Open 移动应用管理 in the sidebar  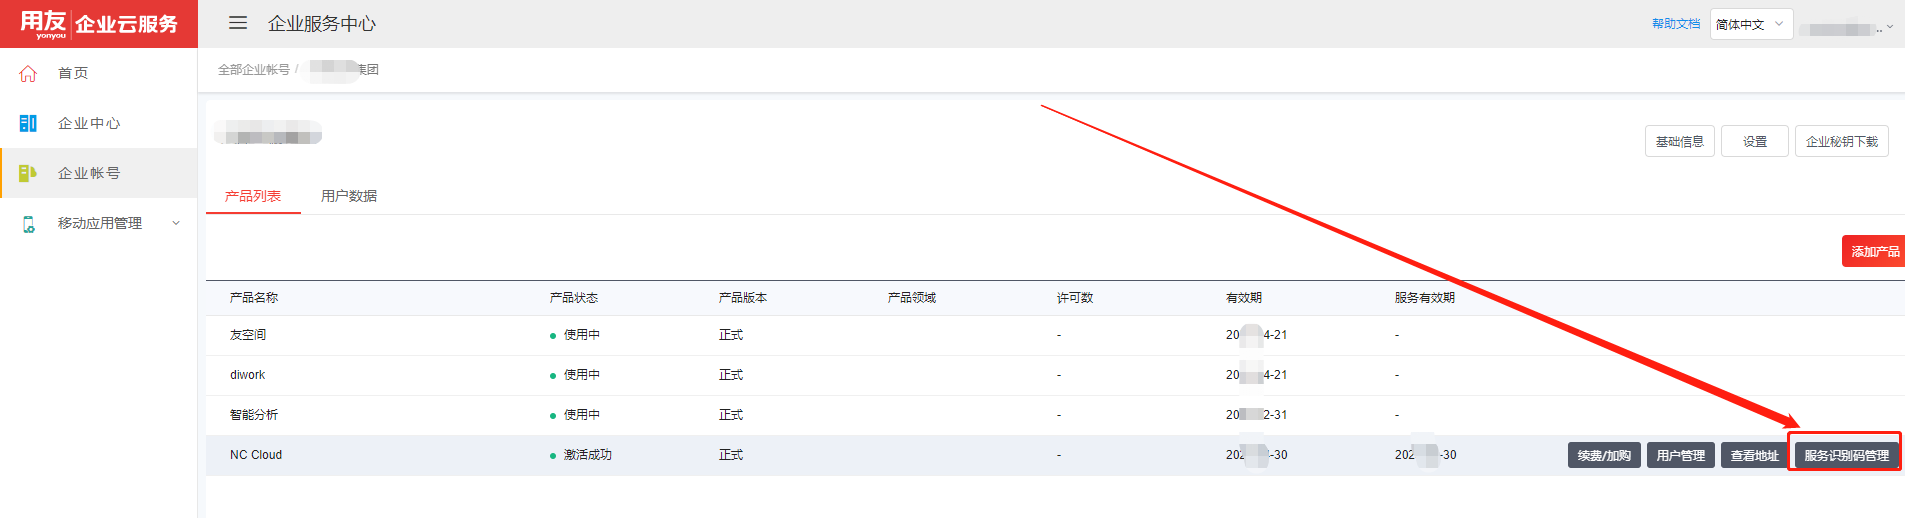point(100,223)
